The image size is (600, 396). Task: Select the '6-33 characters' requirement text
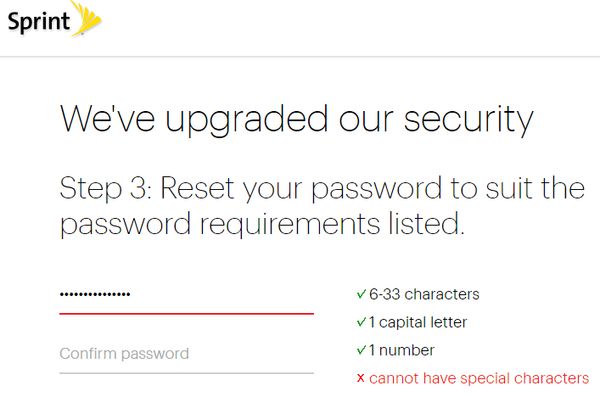click(x=424, y=295)
